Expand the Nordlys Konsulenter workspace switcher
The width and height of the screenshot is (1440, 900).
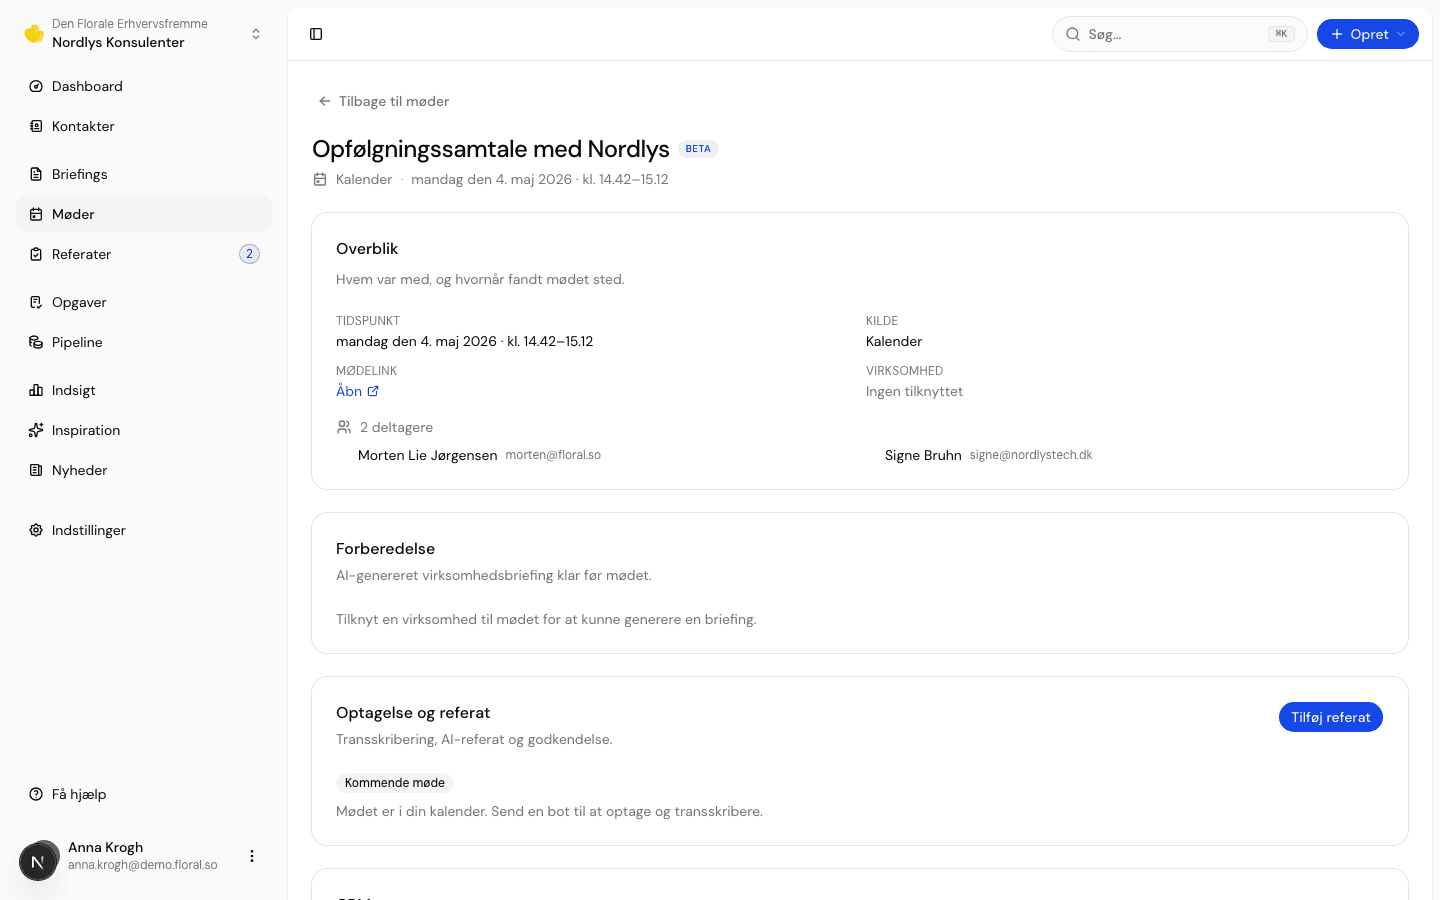click(x=144, y=34)
